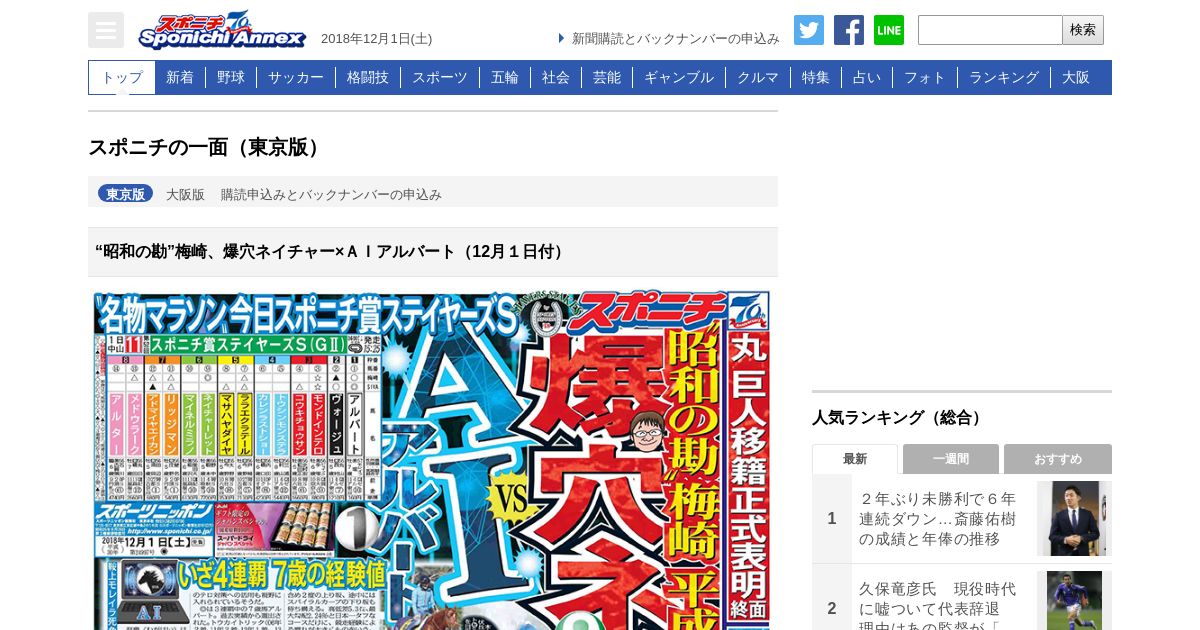1200x630 pixels.
Task: Open the 野球 nav item
Action: click(x=231, y=77)
